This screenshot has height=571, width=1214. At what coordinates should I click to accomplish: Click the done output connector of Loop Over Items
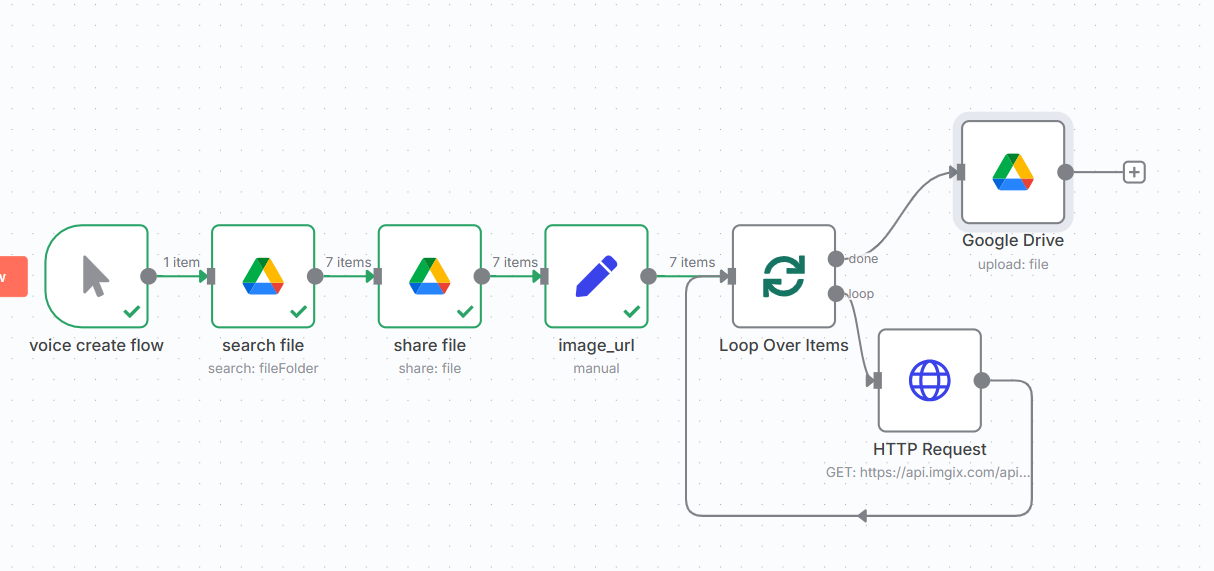coord(836,259)
